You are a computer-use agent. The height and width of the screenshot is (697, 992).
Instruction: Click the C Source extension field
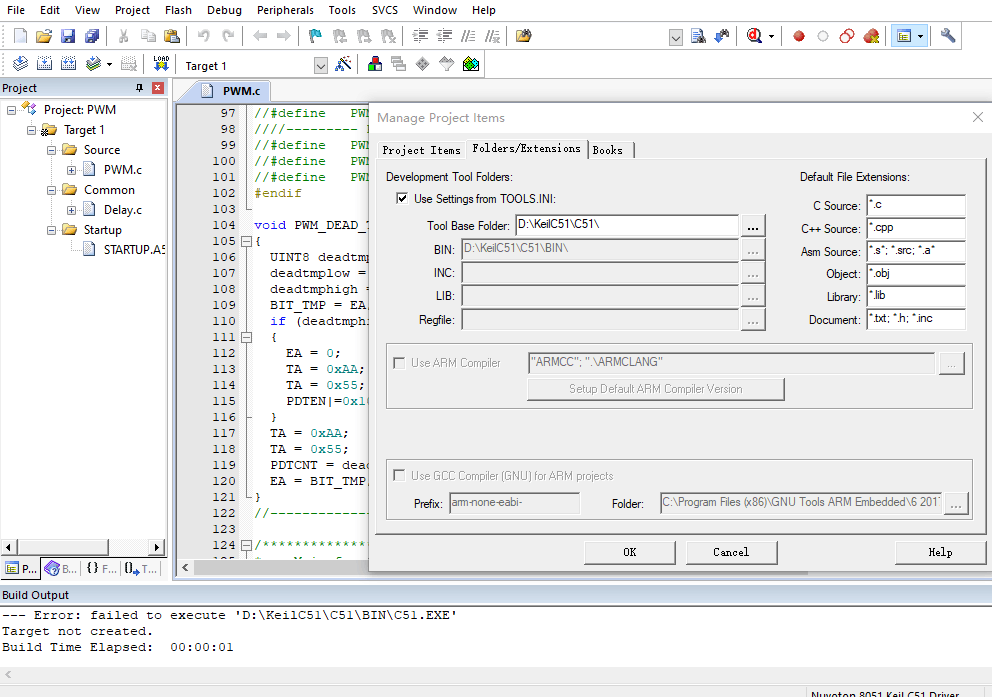point(916,206)
